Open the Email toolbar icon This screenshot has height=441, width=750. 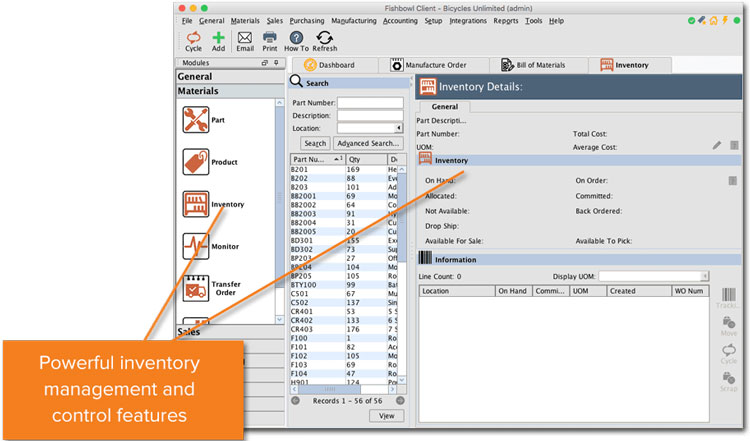click(245, 41)
